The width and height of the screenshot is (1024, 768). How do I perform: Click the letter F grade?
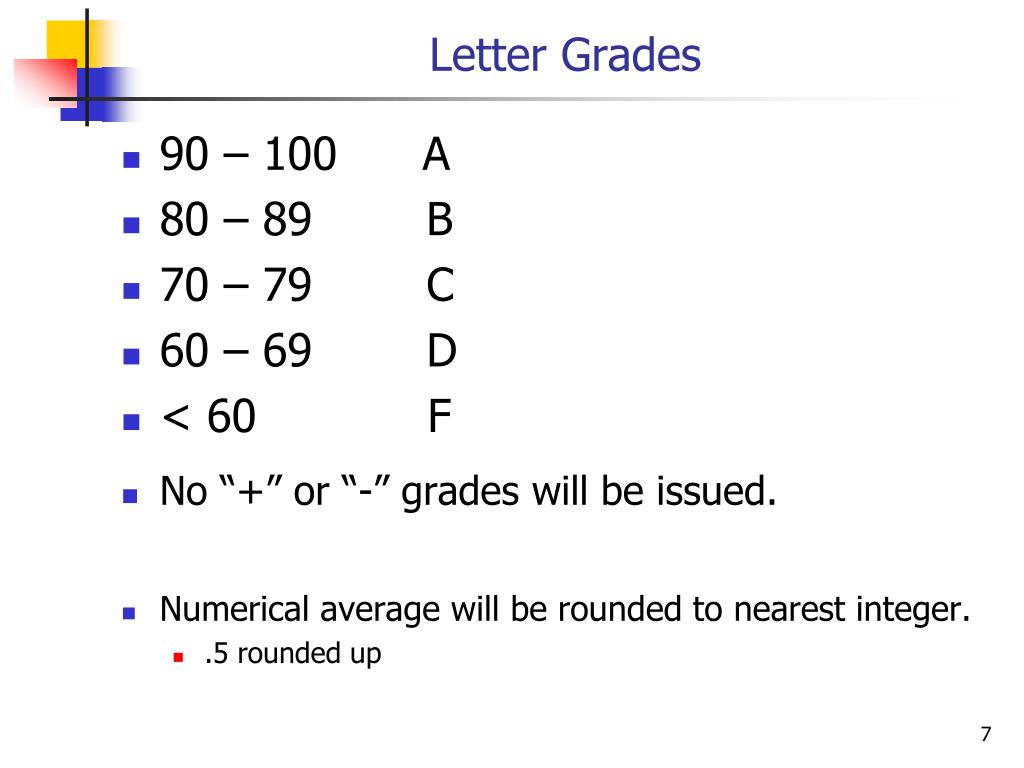[x=440, y=416]
